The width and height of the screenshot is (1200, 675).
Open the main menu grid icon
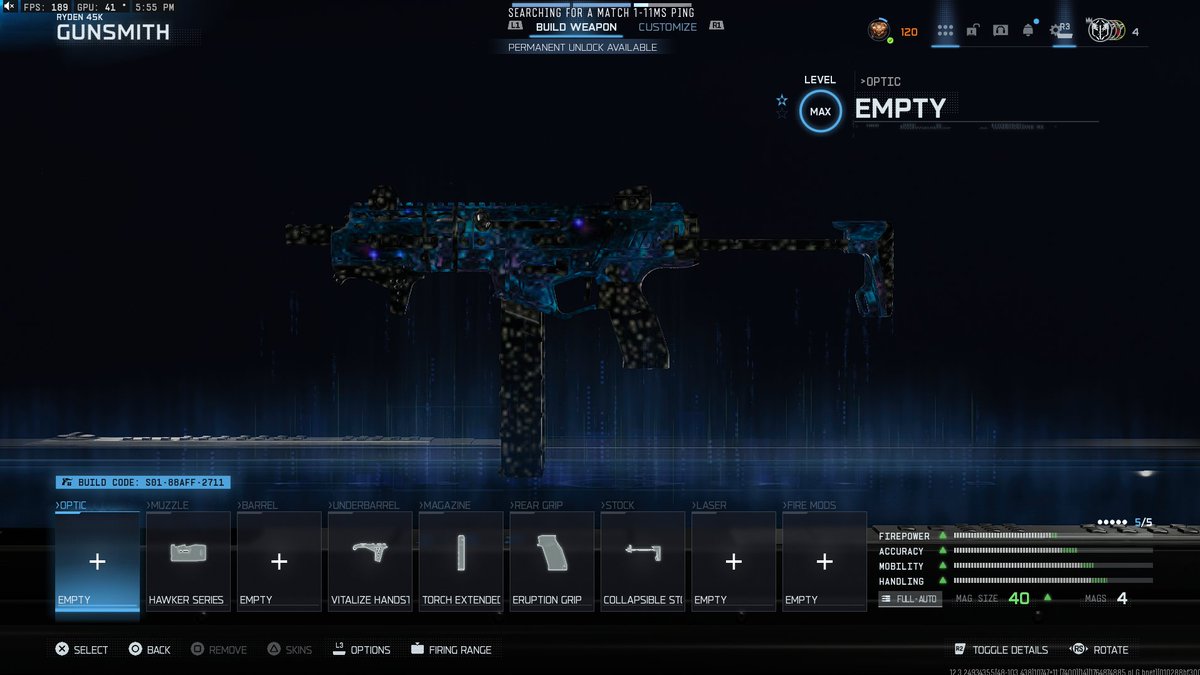click(945, 31)
